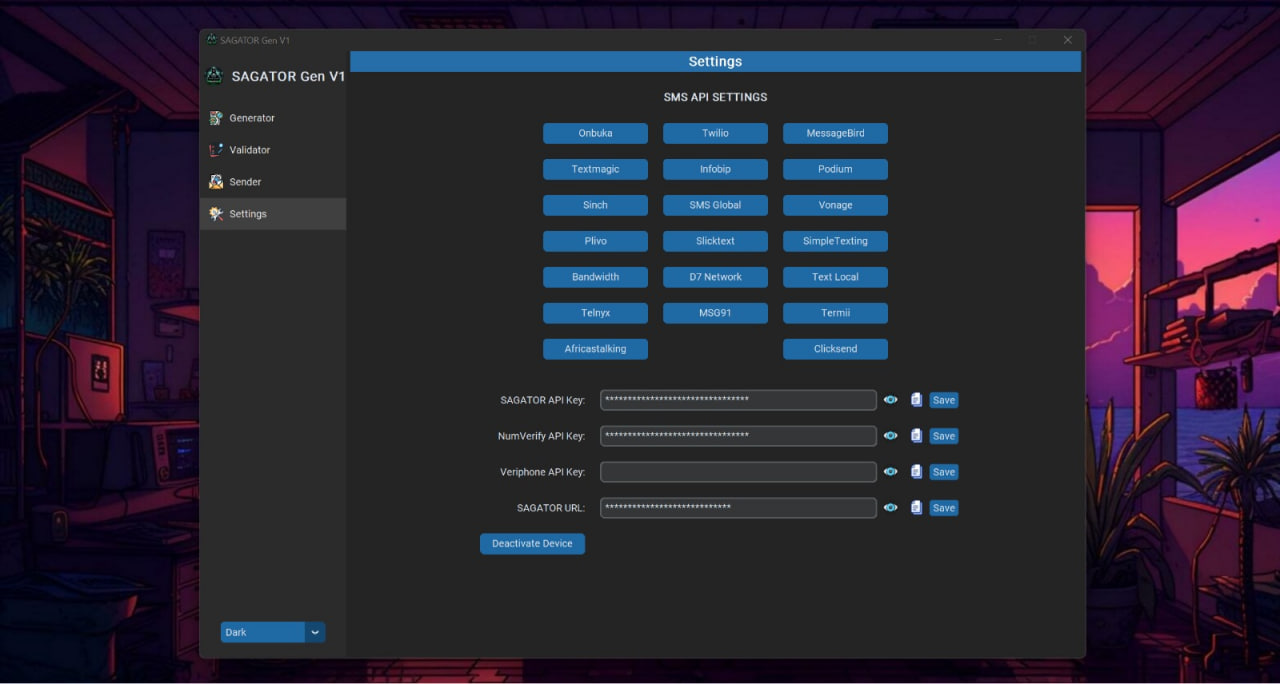Copy the SAGATOR API Key value
Screen dimensions: 1280x684
pos(916,400)
